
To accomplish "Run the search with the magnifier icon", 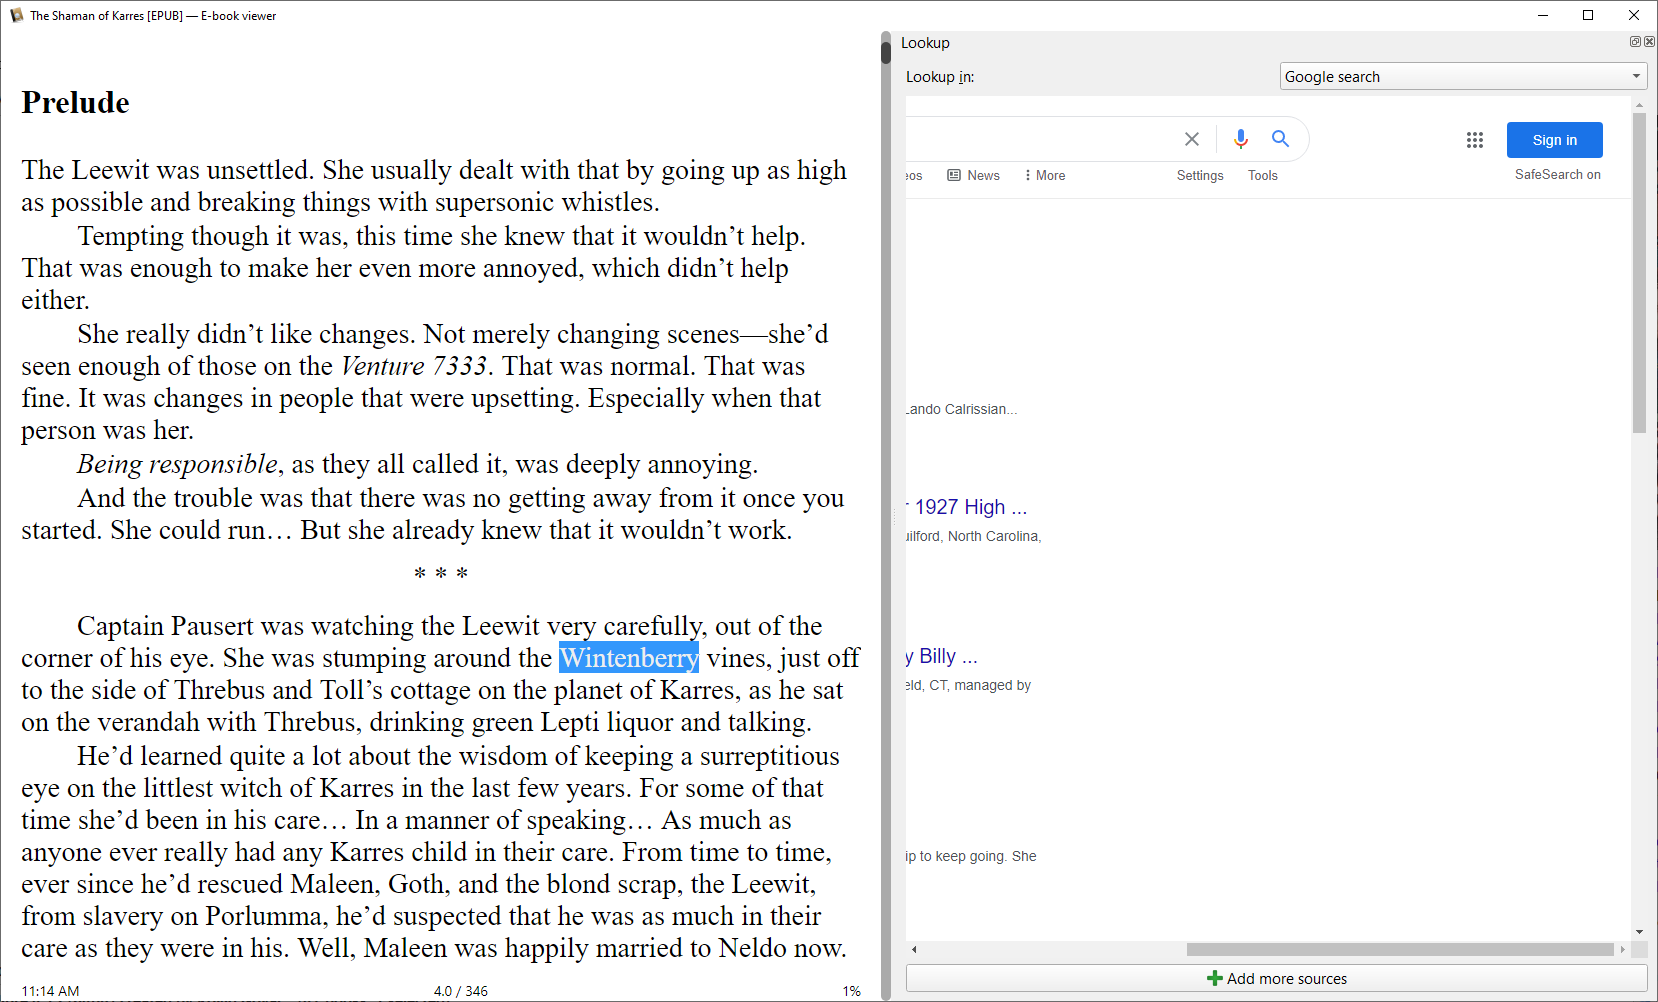I will (x=1280, y=139).
